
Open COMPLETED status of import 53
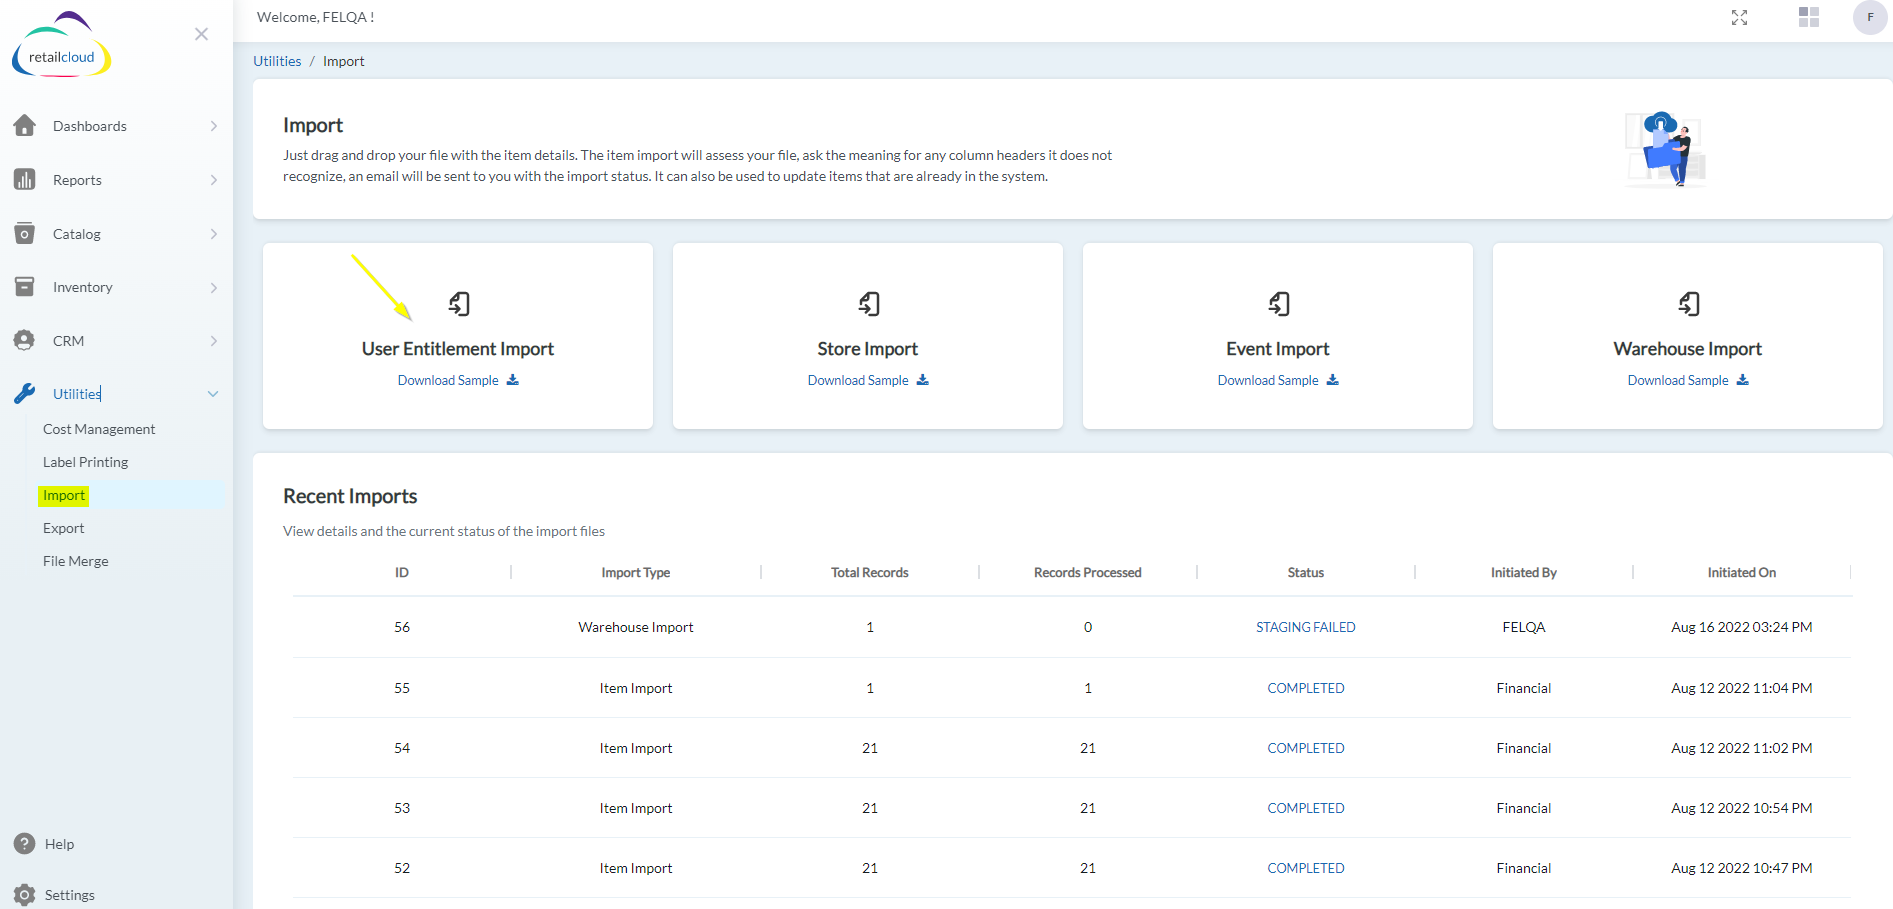tap(1306, 808)
